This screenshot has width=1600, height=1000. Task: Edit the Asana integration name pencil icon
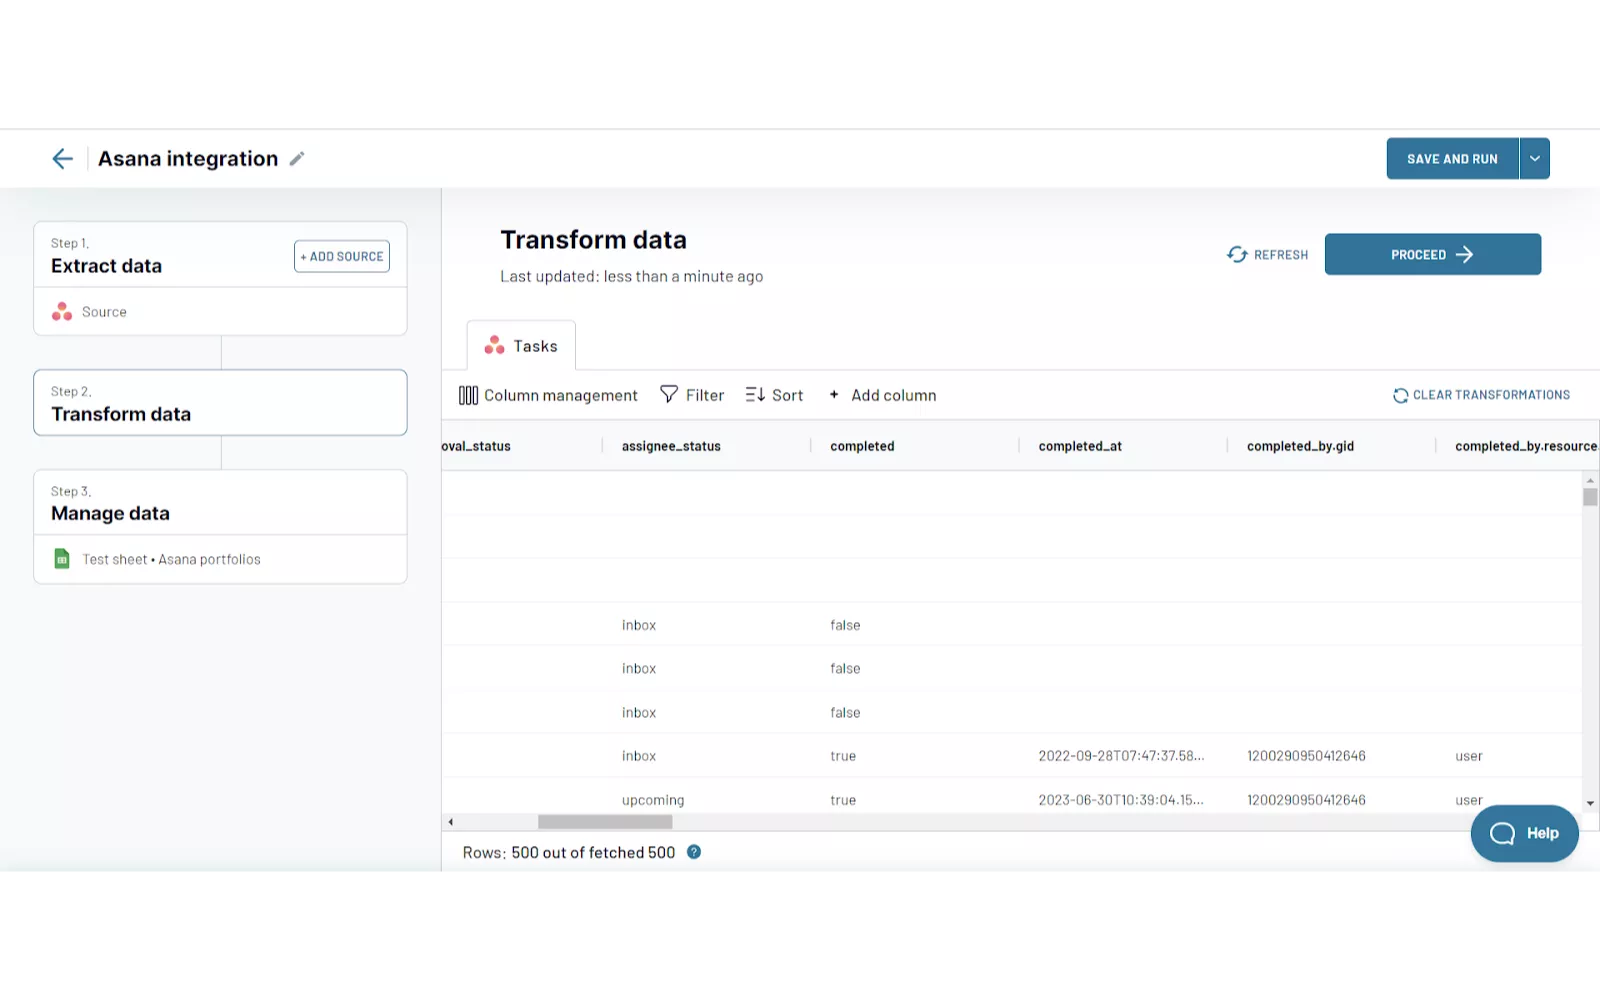[297, 159]
